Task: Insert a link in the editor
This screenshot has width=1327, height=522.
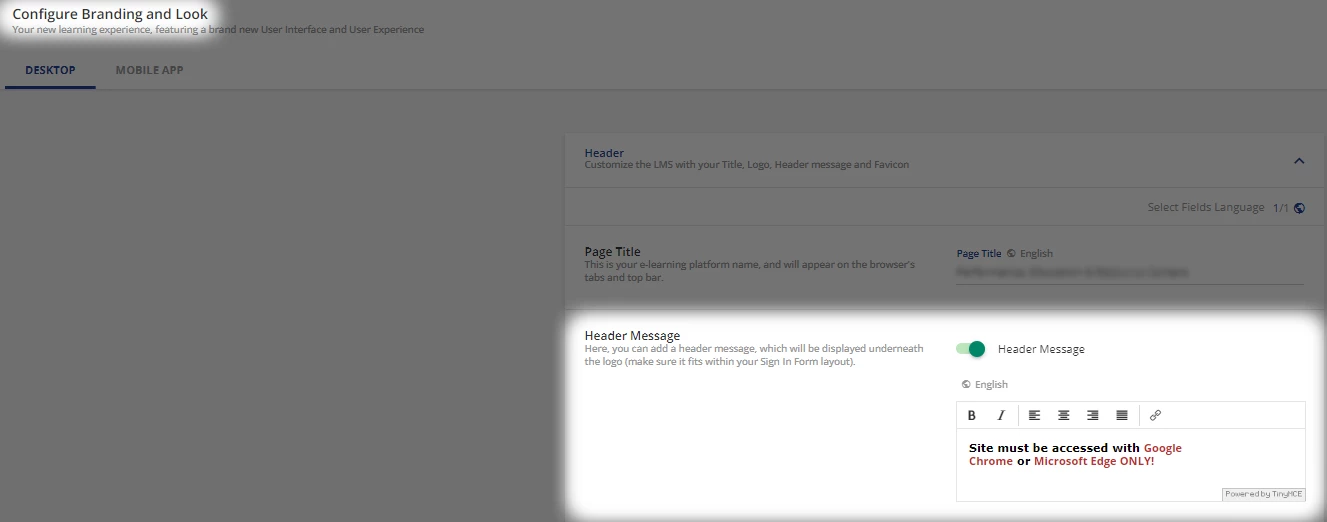Action: (1155, 415)
